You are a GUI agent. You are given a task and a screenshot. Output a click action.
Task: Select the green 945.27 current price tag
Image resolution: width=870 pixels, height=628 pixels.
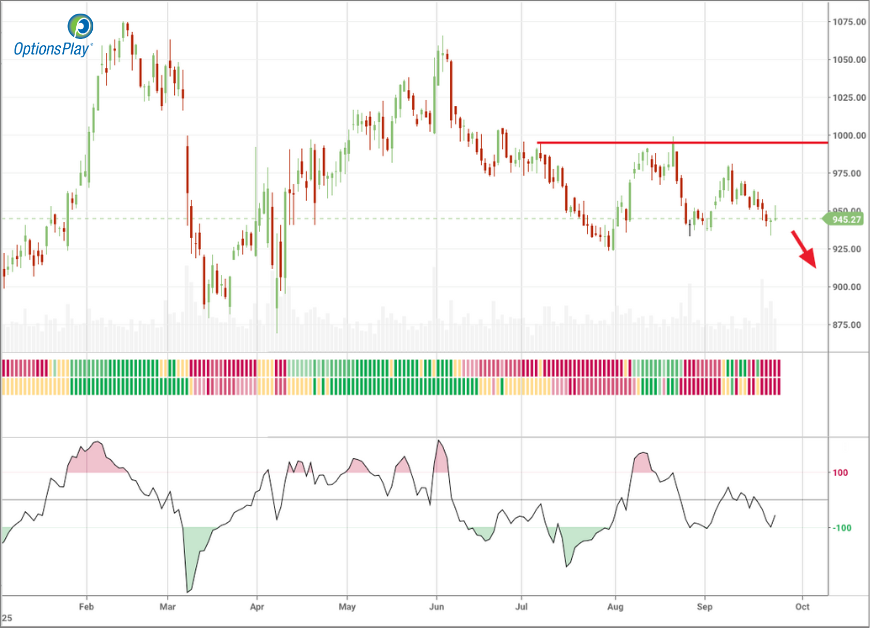[843, 218]
